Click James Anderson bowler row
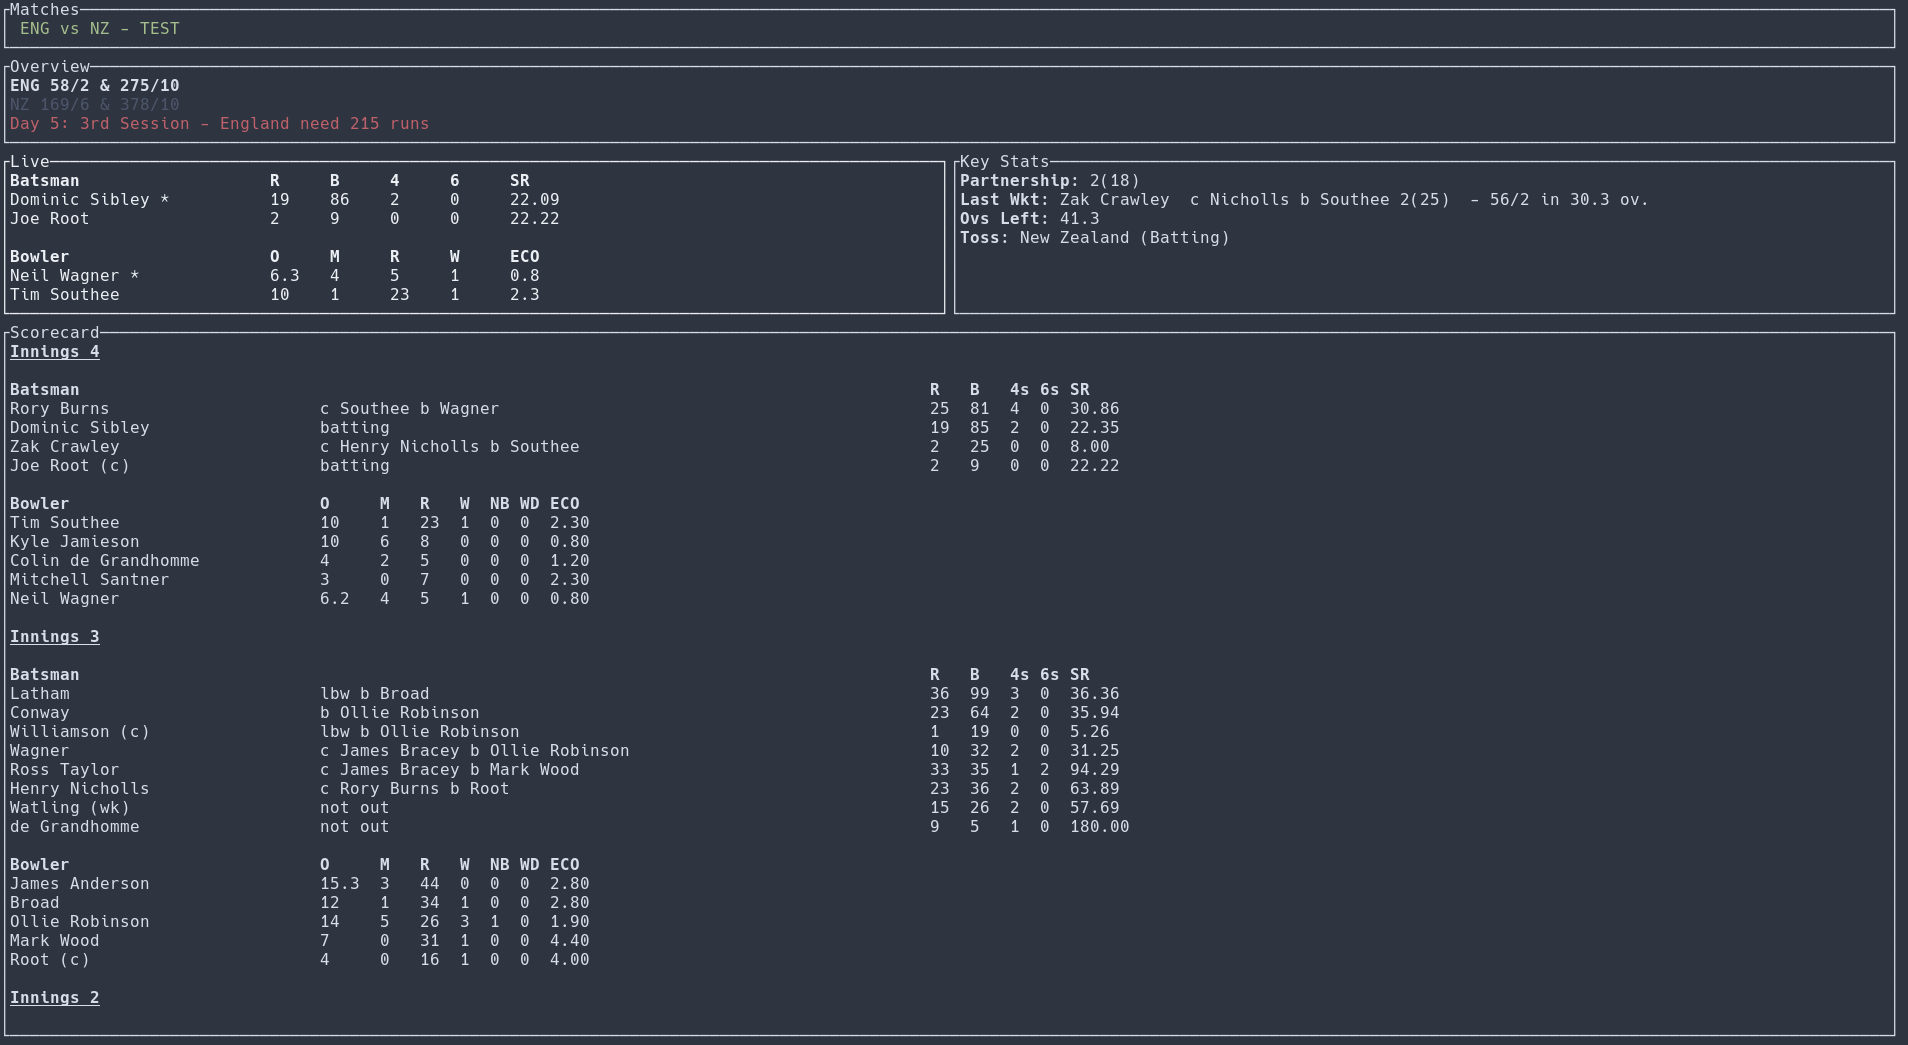This screenshot has width=1908, height=1045. (x=300, y=884)
